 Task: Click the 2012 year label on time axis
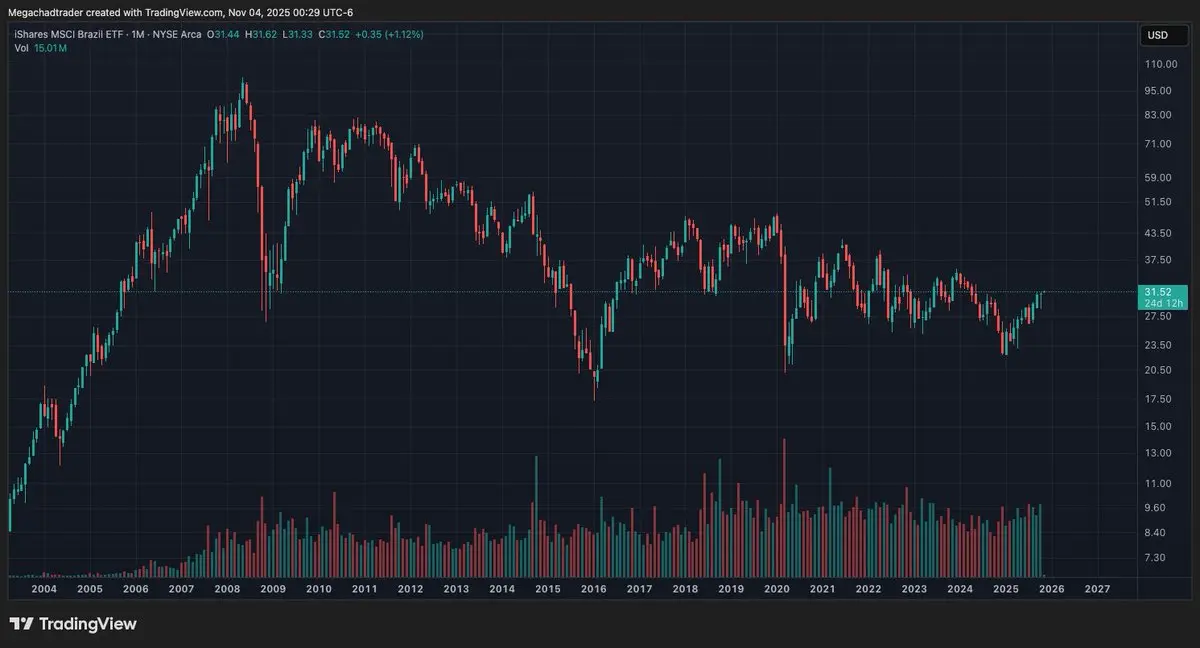coord(410,590)
